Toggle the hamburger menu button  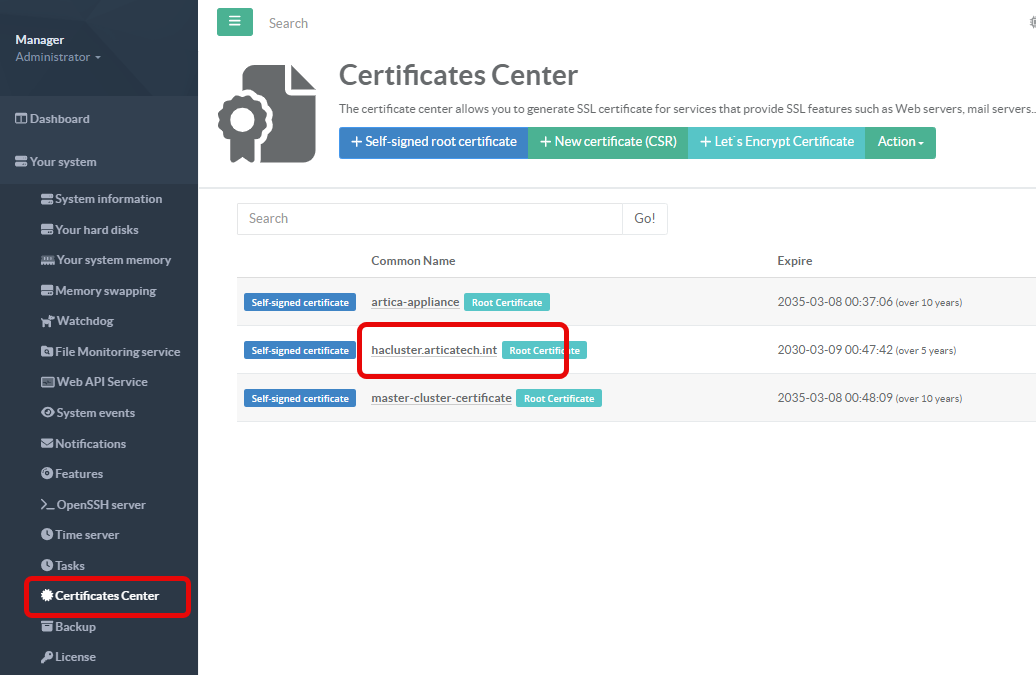pyautogui.click(x=235, y=22)
